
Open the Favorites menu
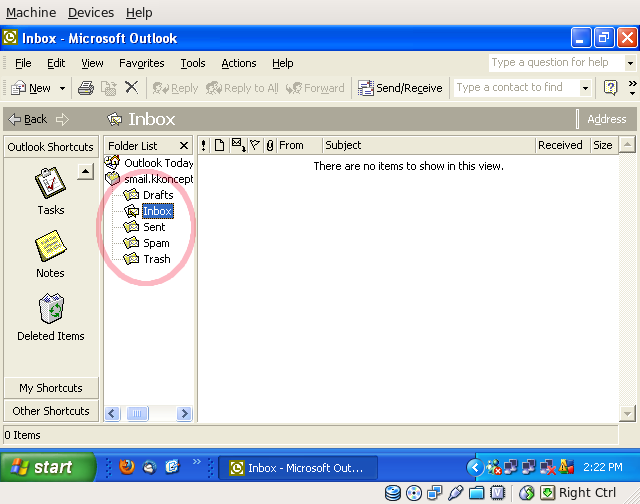pos(142,63)
